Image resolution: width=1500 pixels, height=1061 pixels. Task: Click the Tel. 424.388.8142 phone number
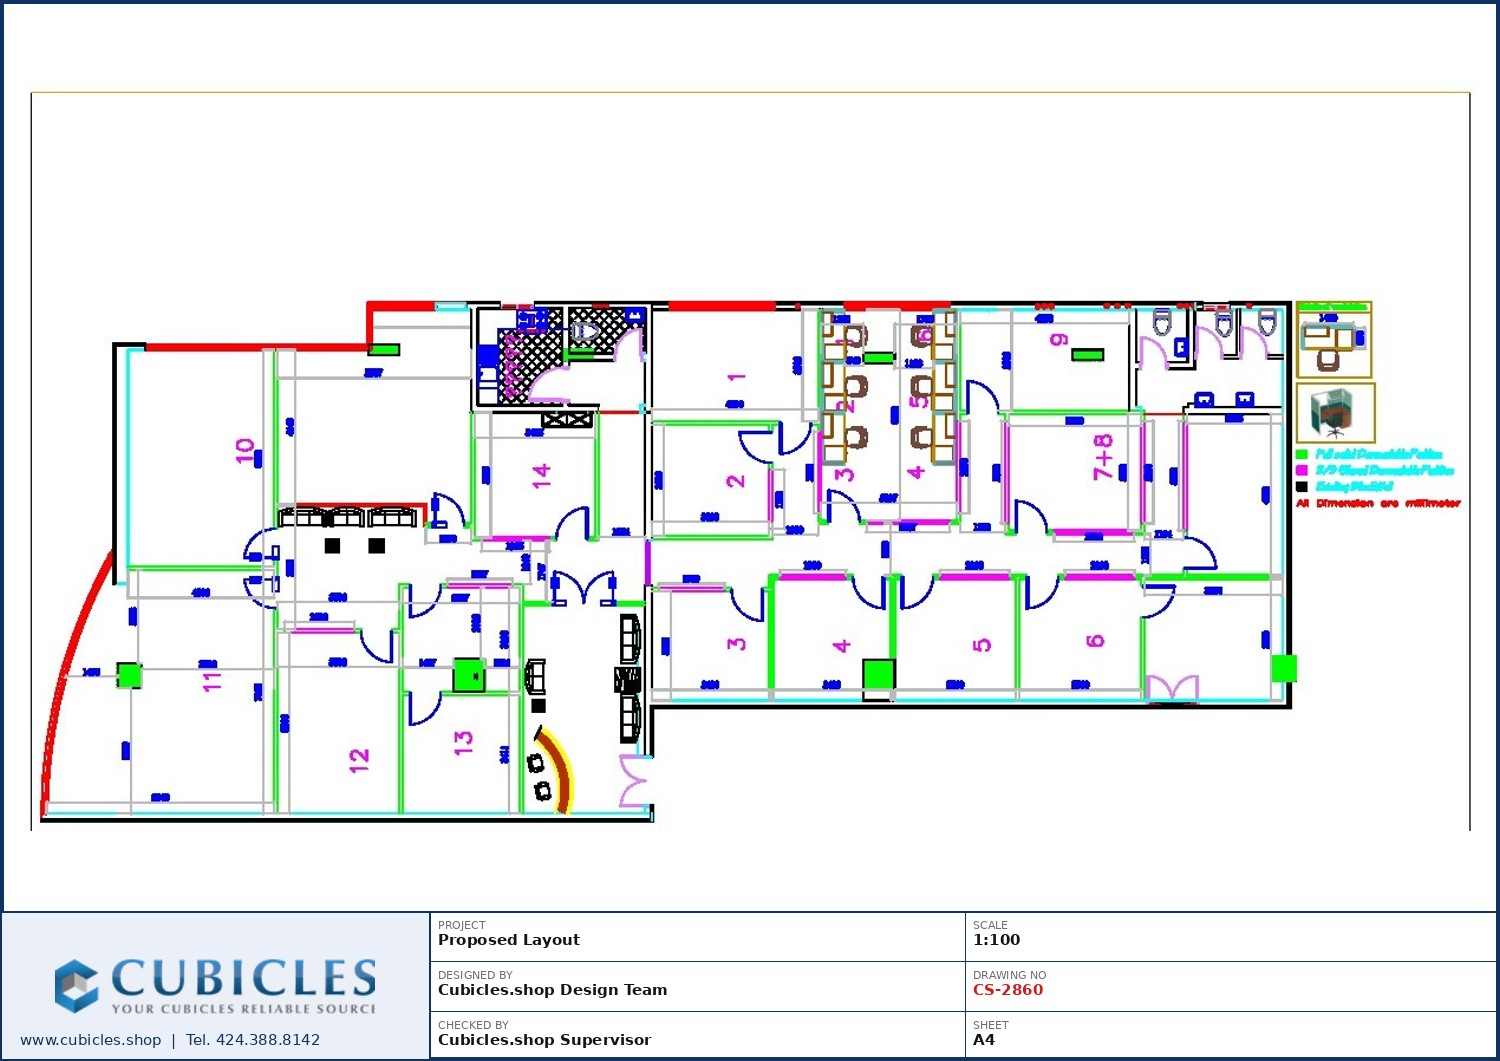[x=253, y=1040]
